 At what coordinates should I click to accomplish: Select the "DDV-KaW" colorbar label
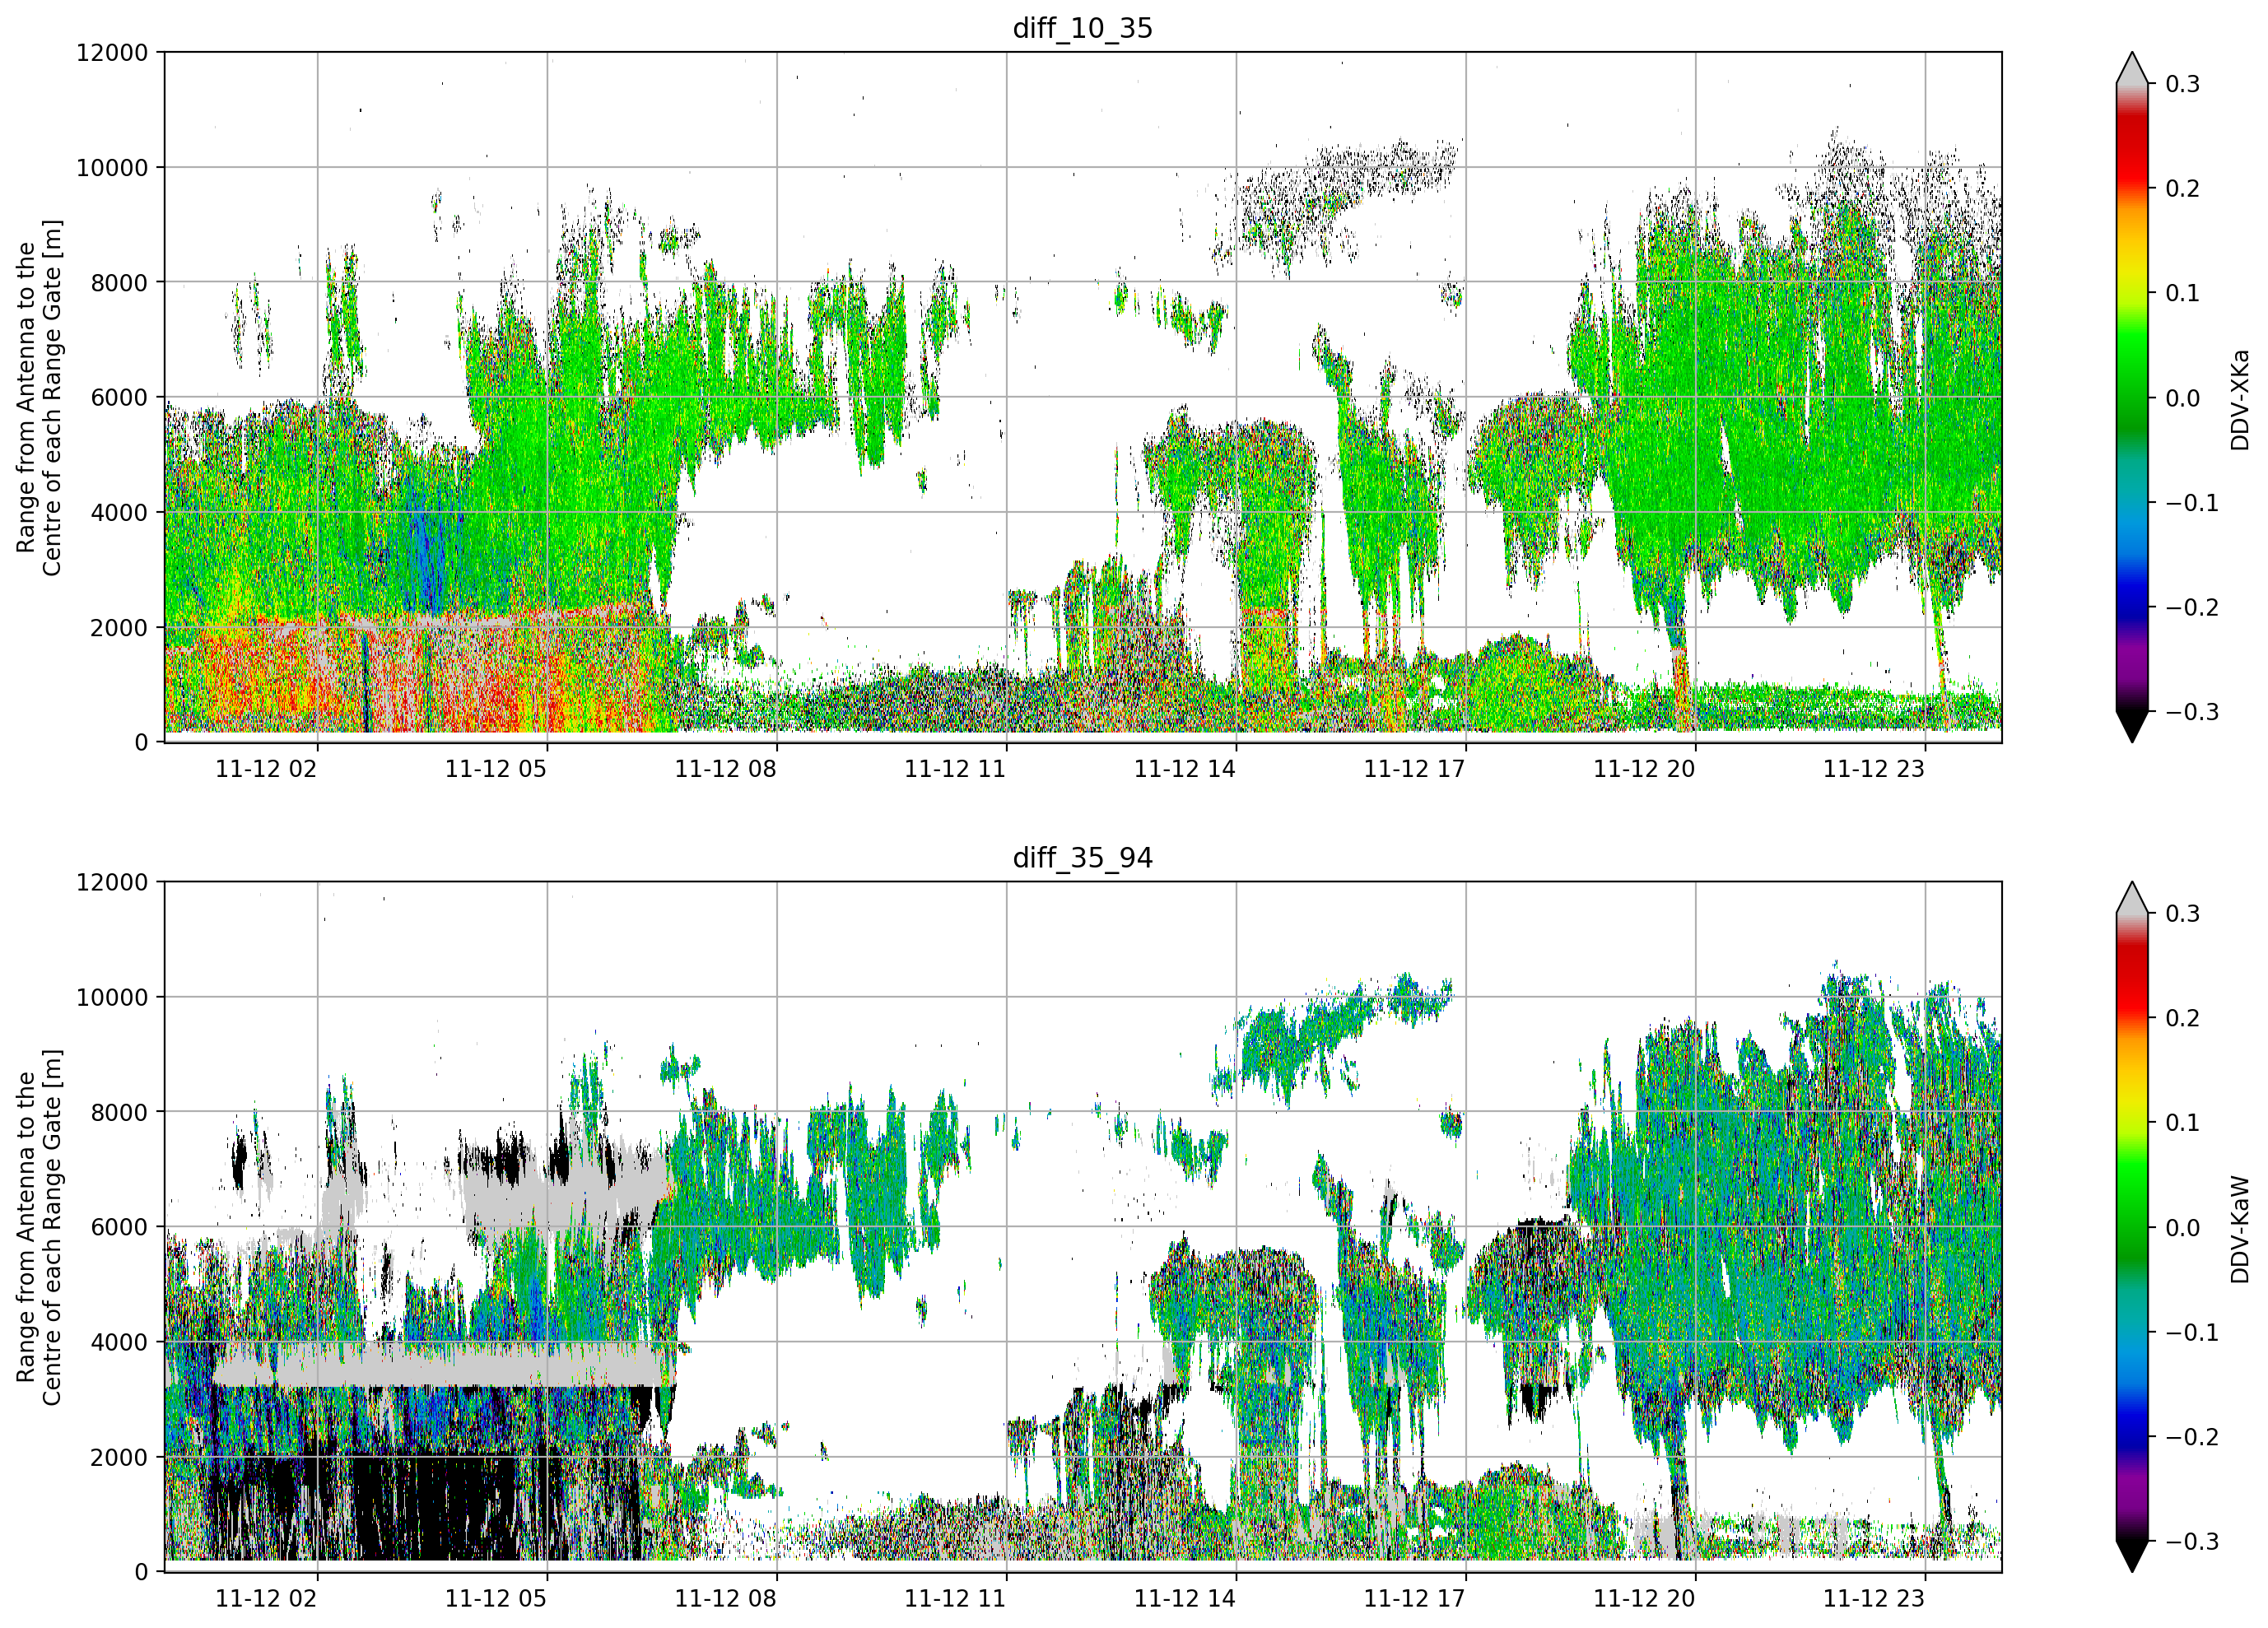2240,1229
